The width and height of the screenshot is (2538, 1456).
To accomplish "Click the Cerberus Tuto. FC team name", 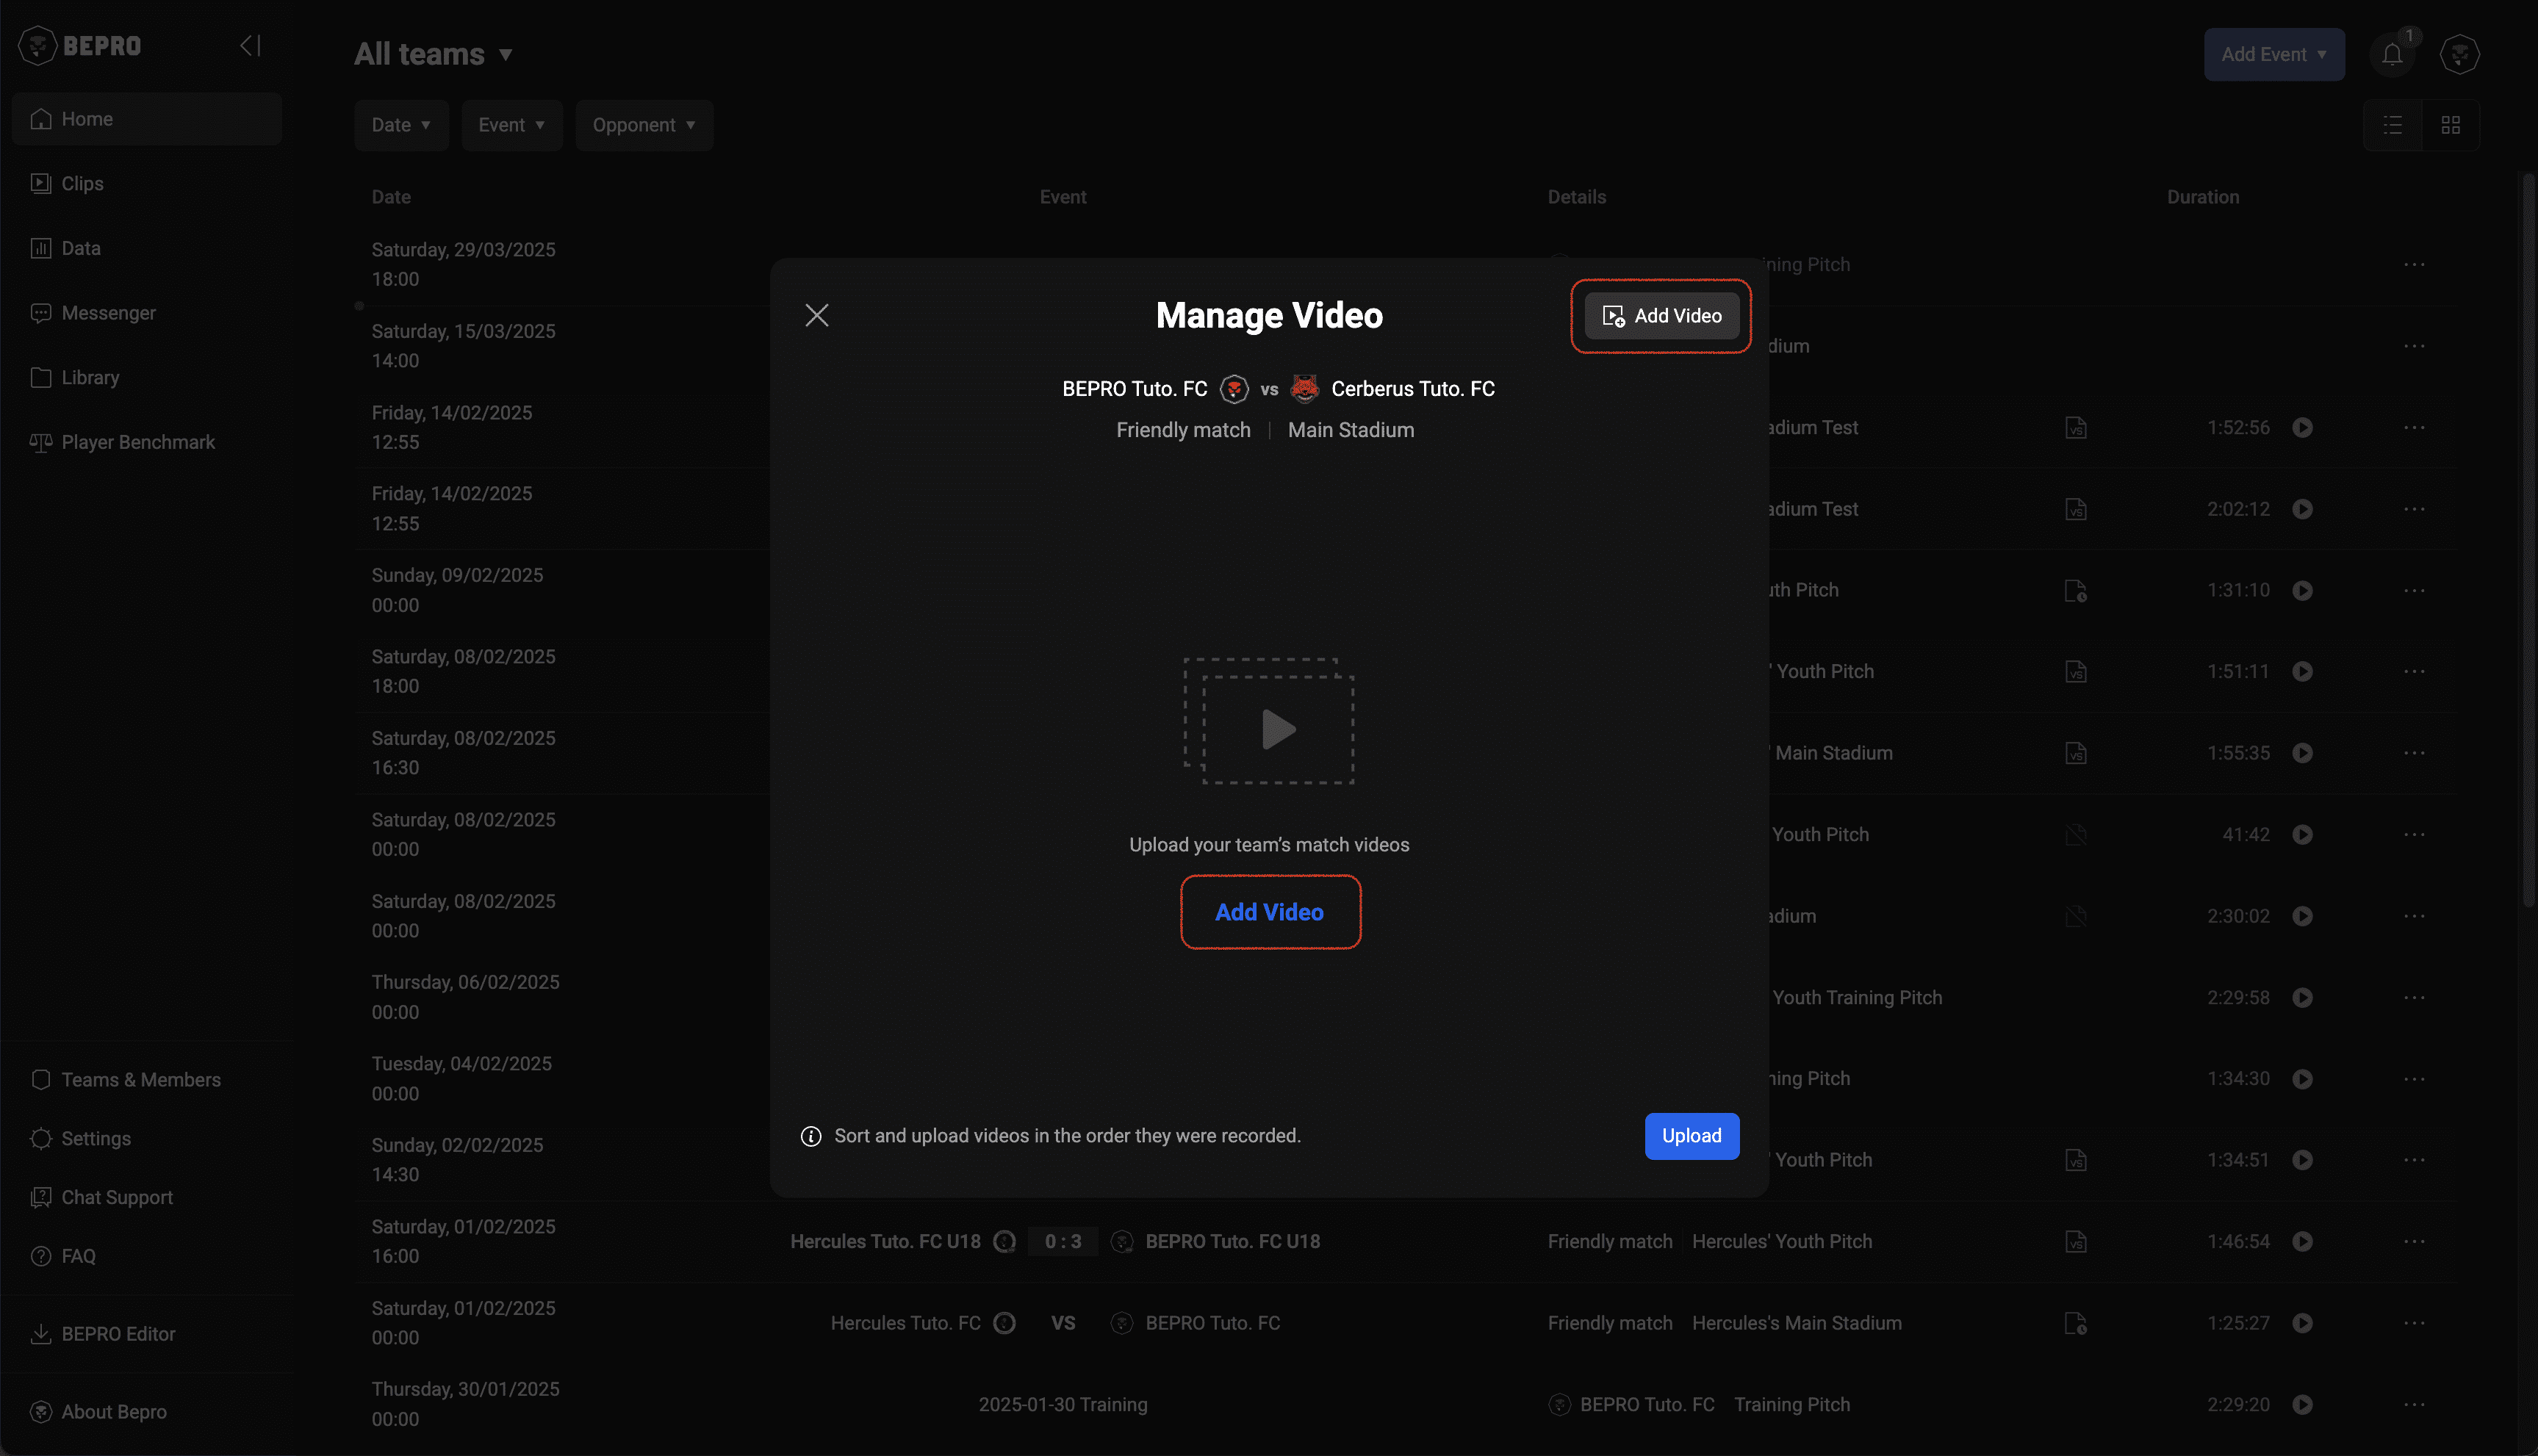I will pos(1412,389).
